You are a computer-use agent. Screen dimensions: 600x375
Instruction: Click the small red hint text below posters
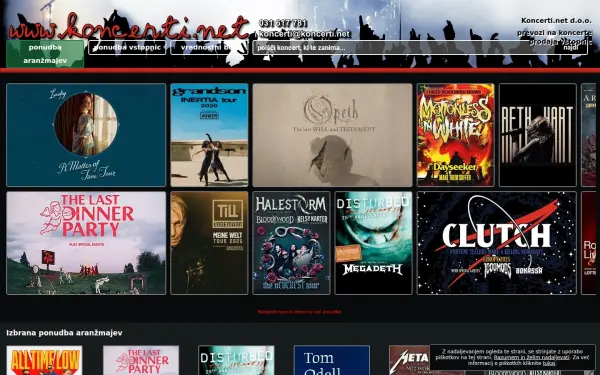[x=299, y=312]
